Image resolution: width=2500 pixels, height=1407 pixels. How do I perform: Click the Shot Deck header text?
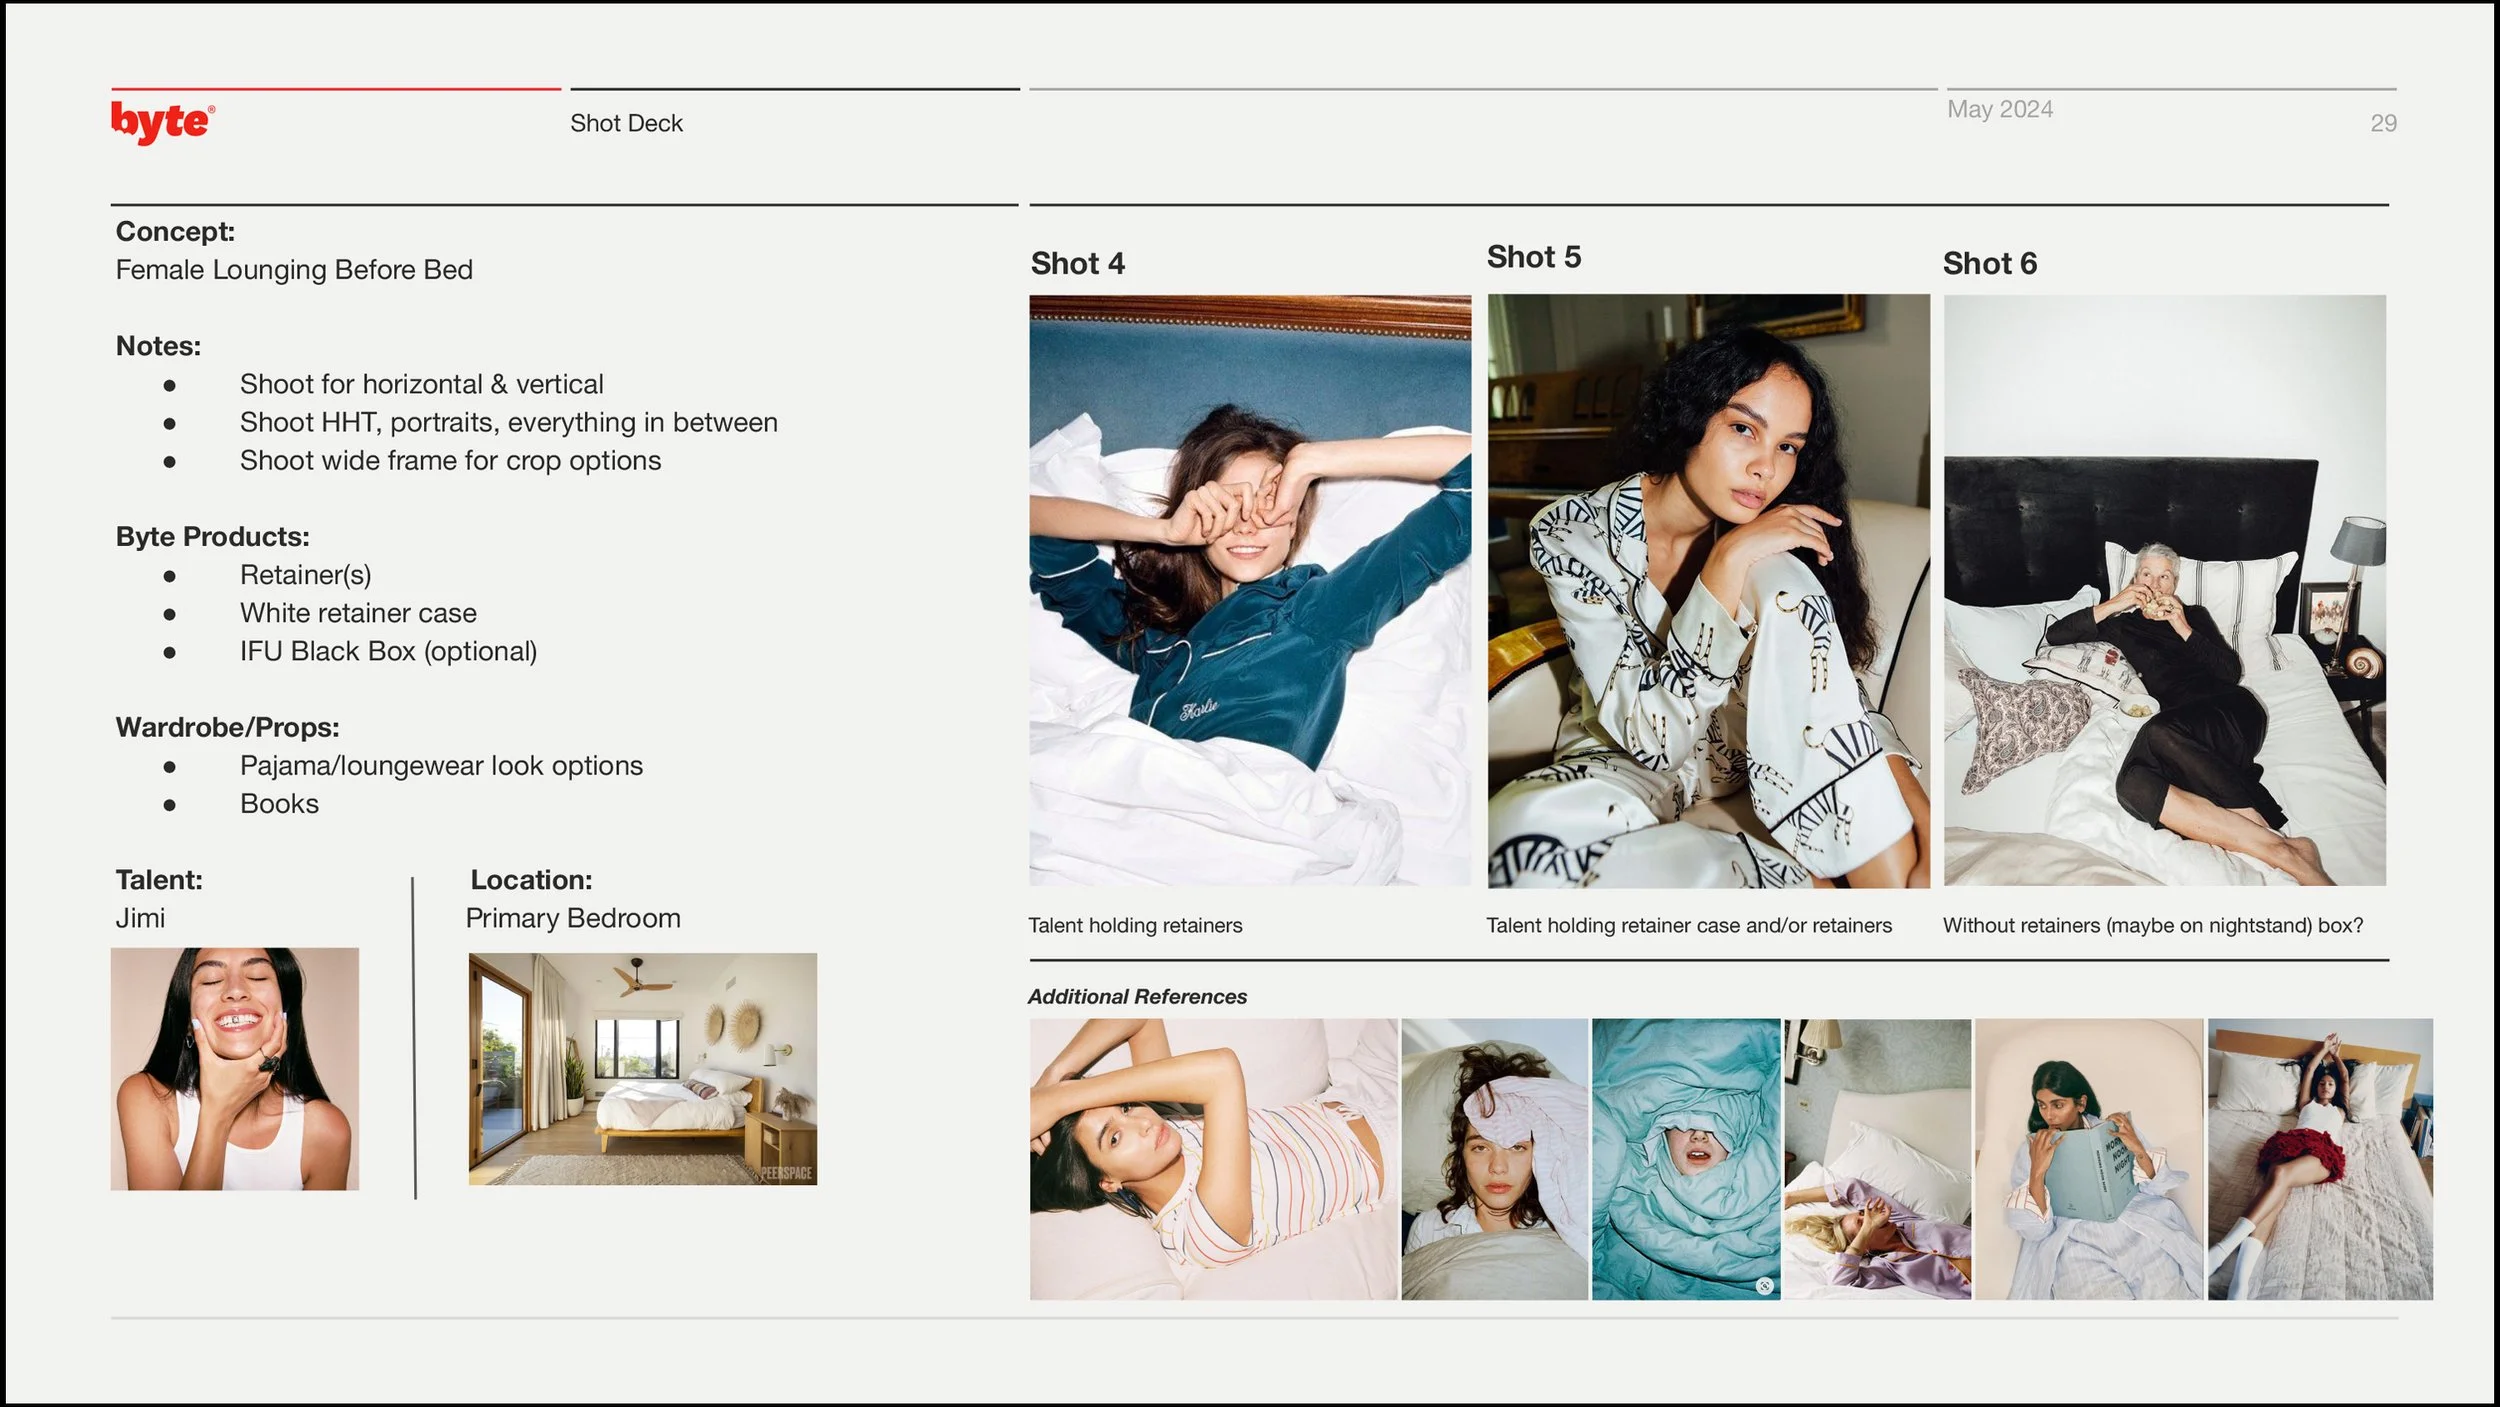click(x=626, y=123)
